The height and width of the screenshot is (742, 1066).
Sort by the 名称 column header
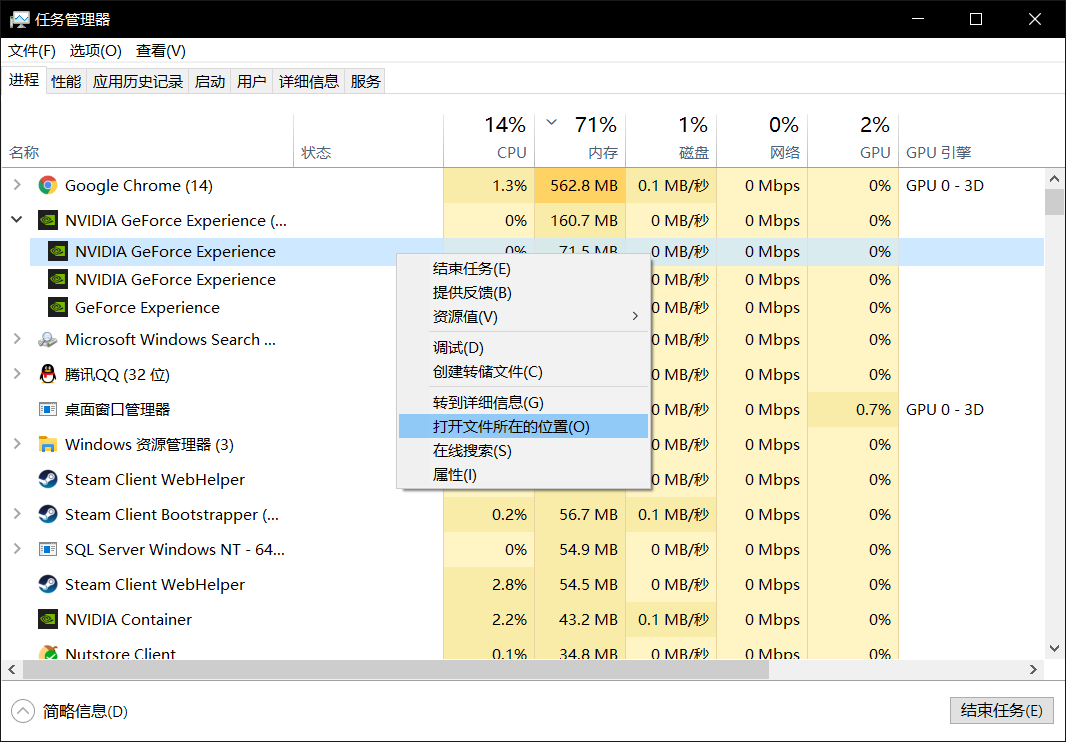148,140
